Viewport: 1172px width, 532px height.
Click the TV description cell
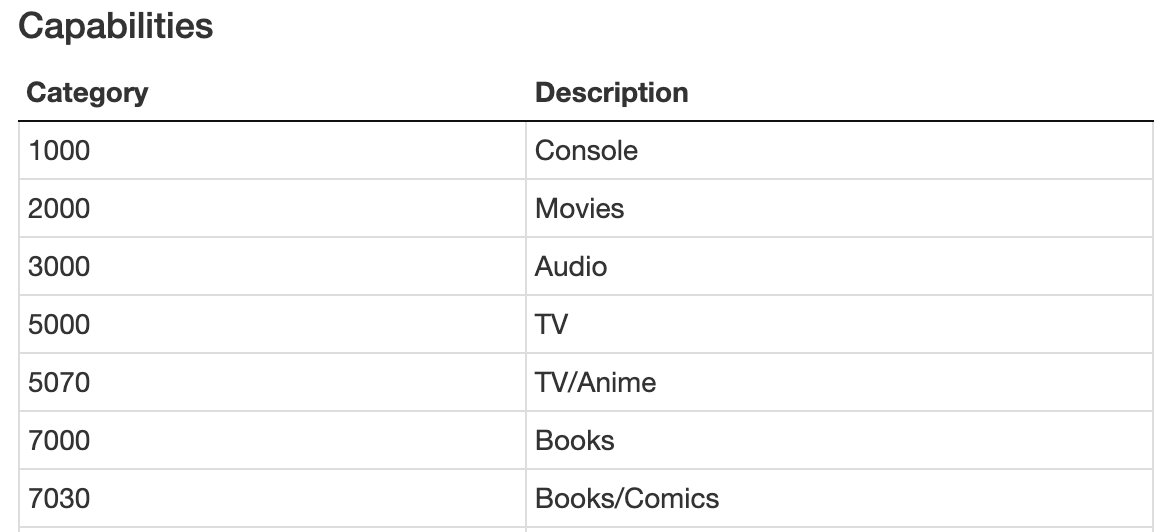[x=839, y=324]
